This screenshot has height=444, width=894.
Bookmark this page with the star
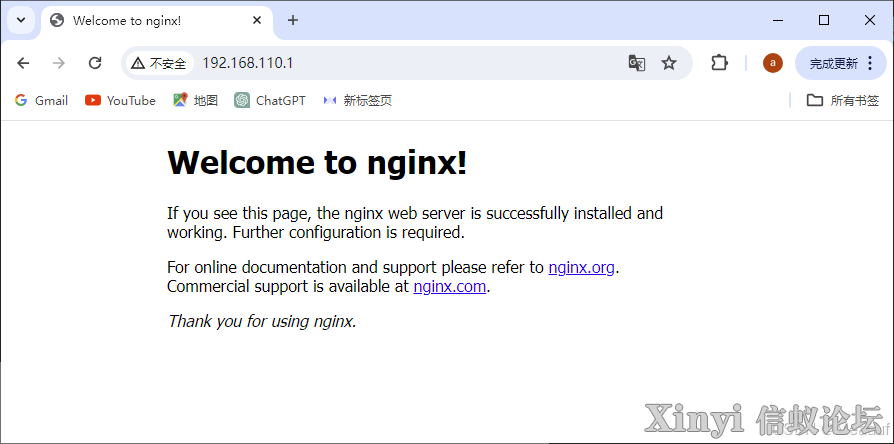(669, 63)
